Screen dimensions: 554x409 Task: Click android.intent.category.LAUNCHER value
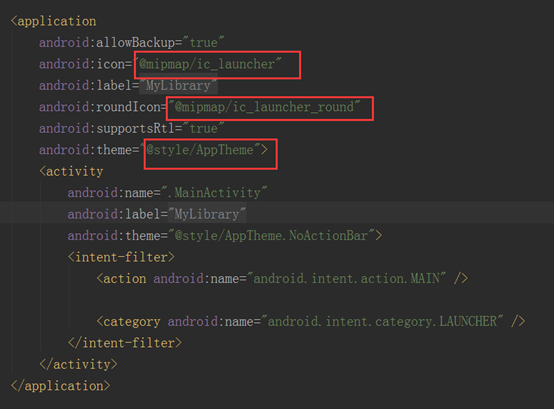pos(382,321)
